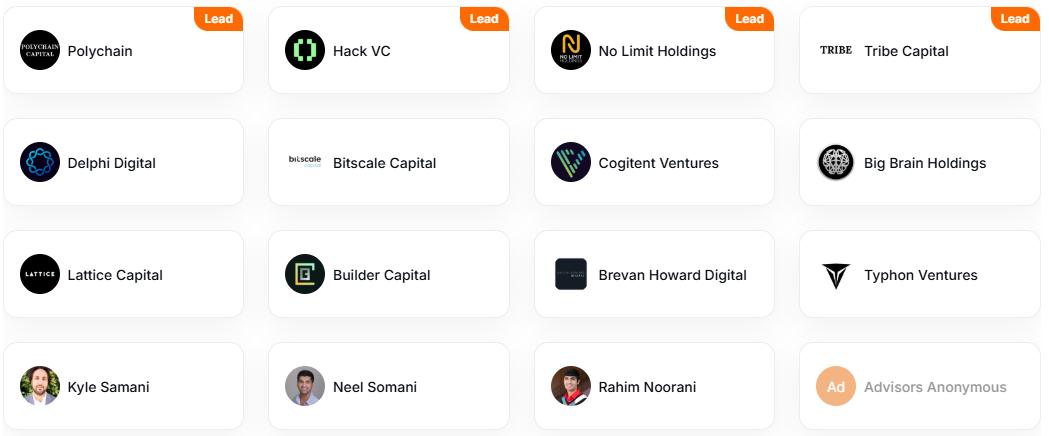Select the Typhon Ventures name text

pos(921,275)
